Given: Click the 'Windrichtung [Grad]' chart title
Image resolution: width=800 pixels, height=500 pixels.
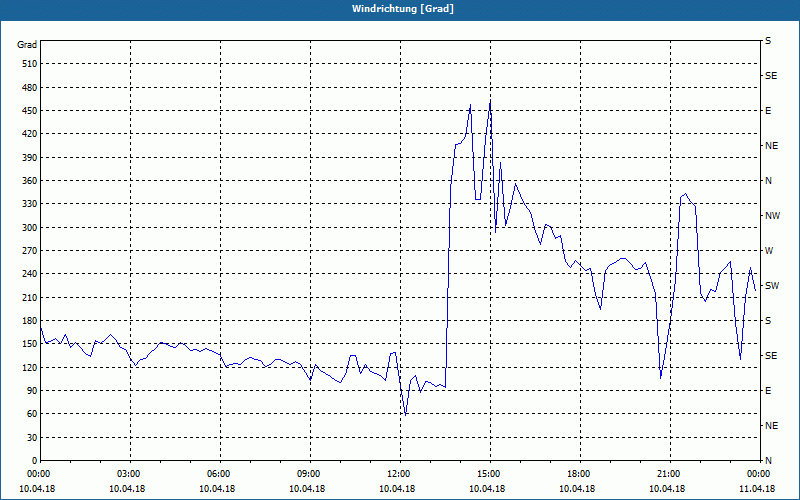Looking at the screenshot, I should pos(403,9).
